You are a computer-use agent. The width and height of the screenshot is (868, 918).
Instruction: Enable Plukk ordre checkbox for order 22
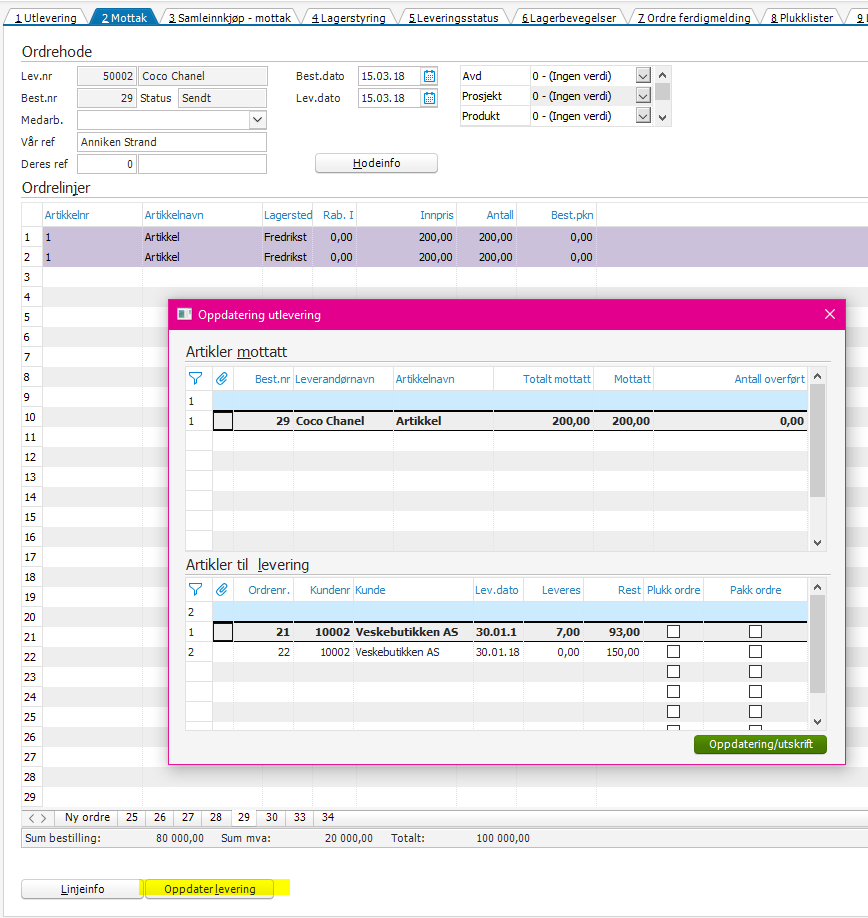(x=673, y=652)
